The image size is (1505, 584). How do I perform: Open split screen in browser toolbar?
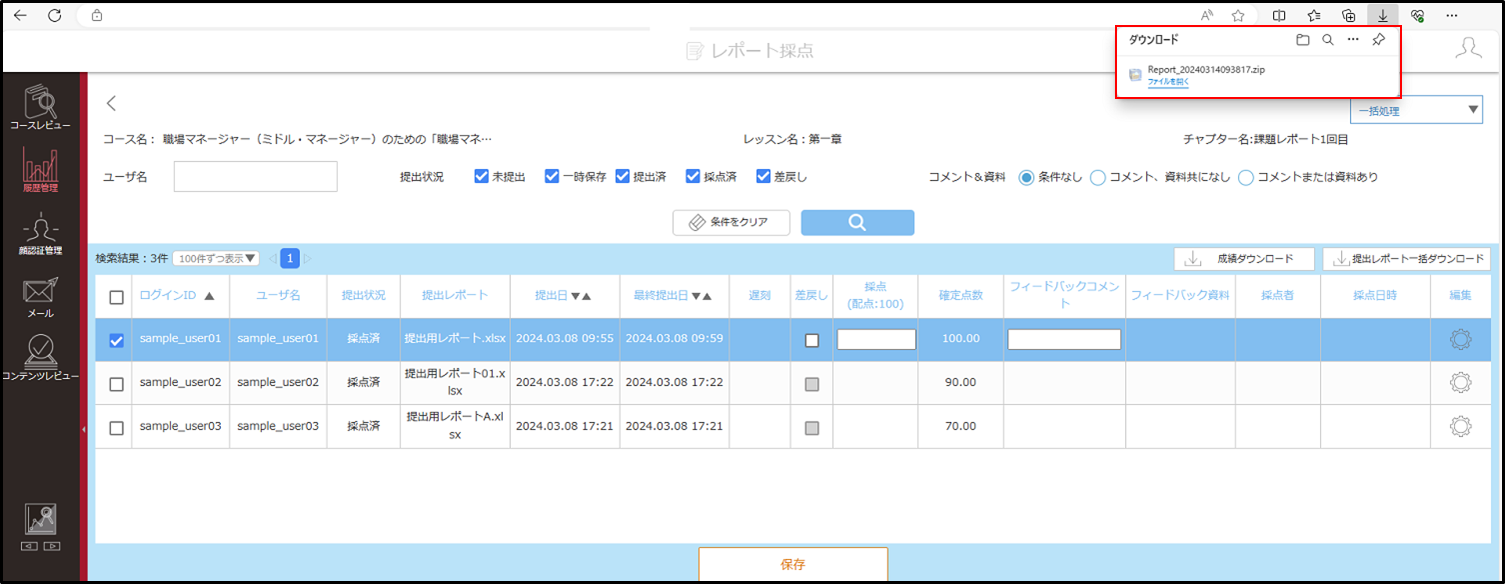point(1279,15)
